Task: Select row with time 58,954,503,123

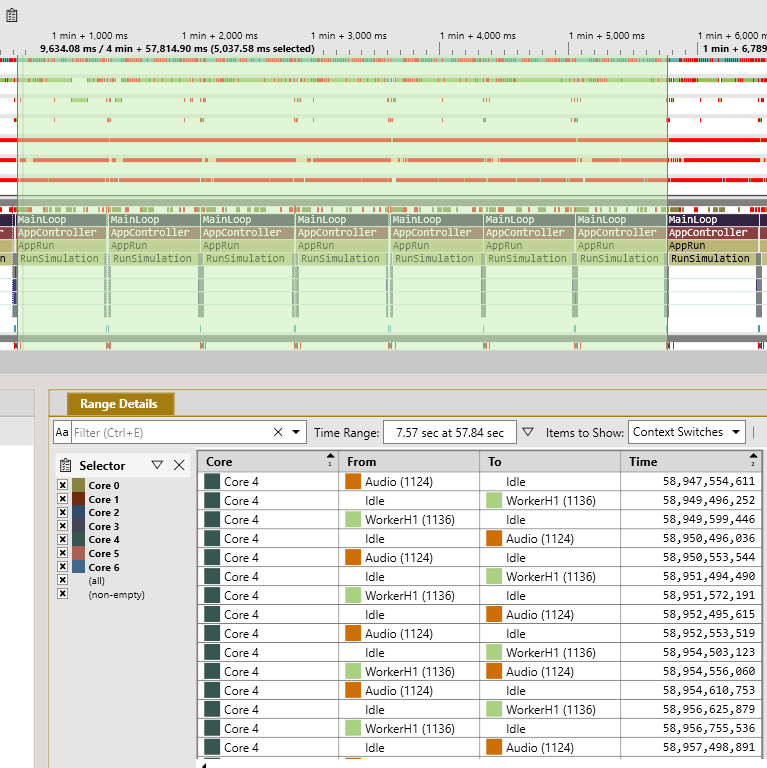Action: [x=479, y=652]
